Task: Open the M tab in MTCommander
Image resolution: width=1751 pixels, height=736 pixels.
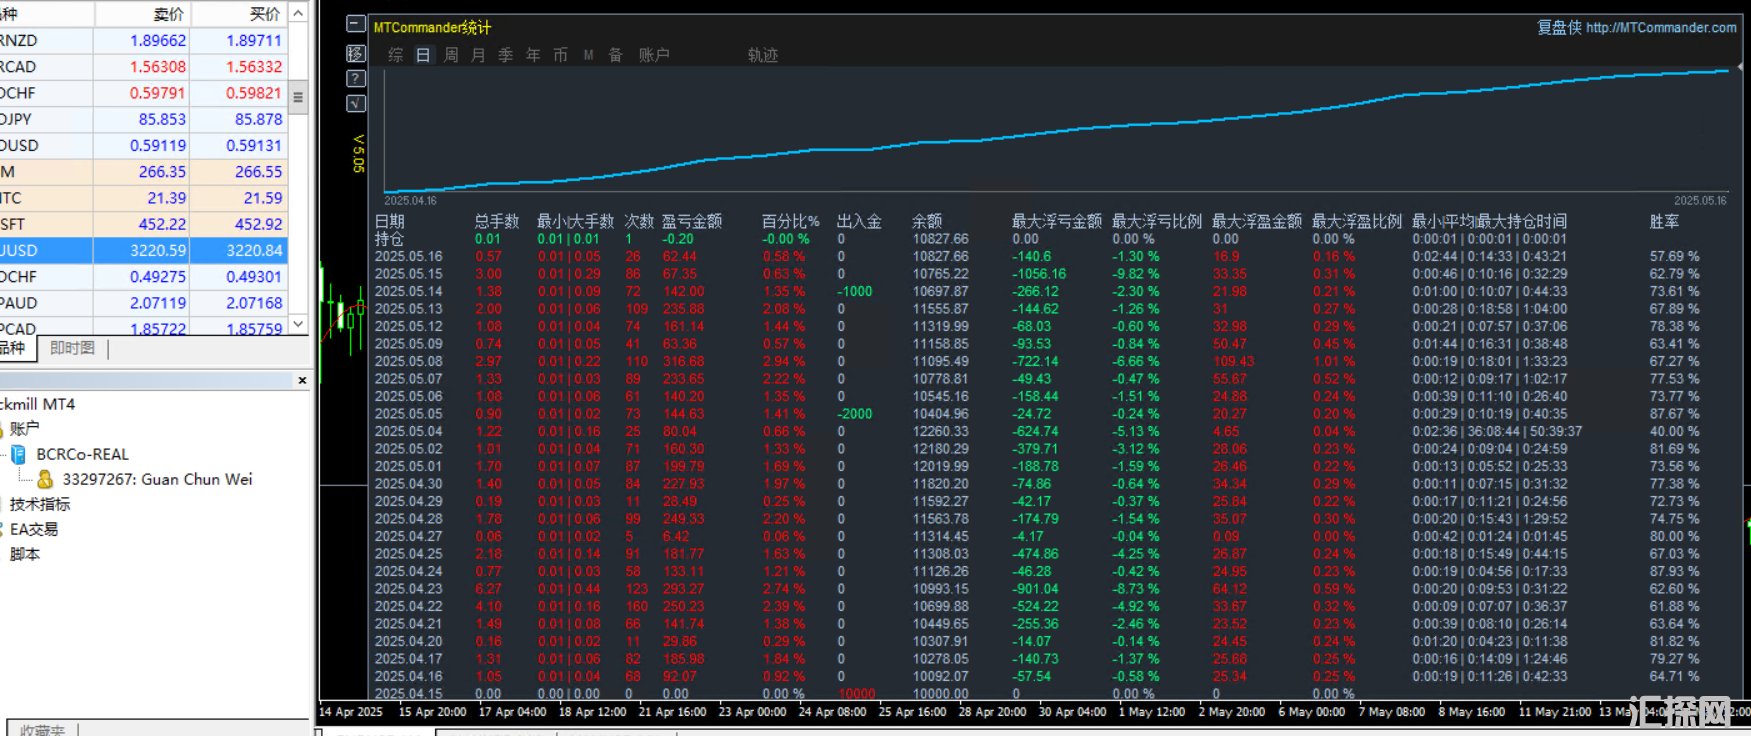Action: tap(588, 55)
